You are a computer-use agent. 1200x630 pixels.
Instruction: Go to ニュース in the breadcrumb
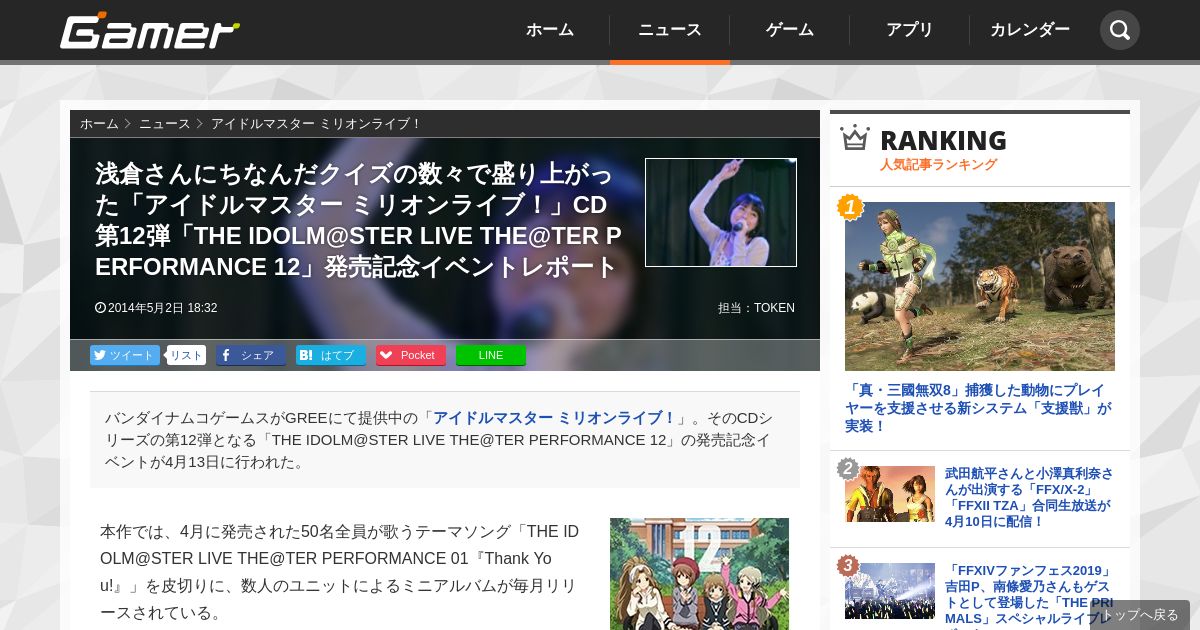click(x=164, y=124)
